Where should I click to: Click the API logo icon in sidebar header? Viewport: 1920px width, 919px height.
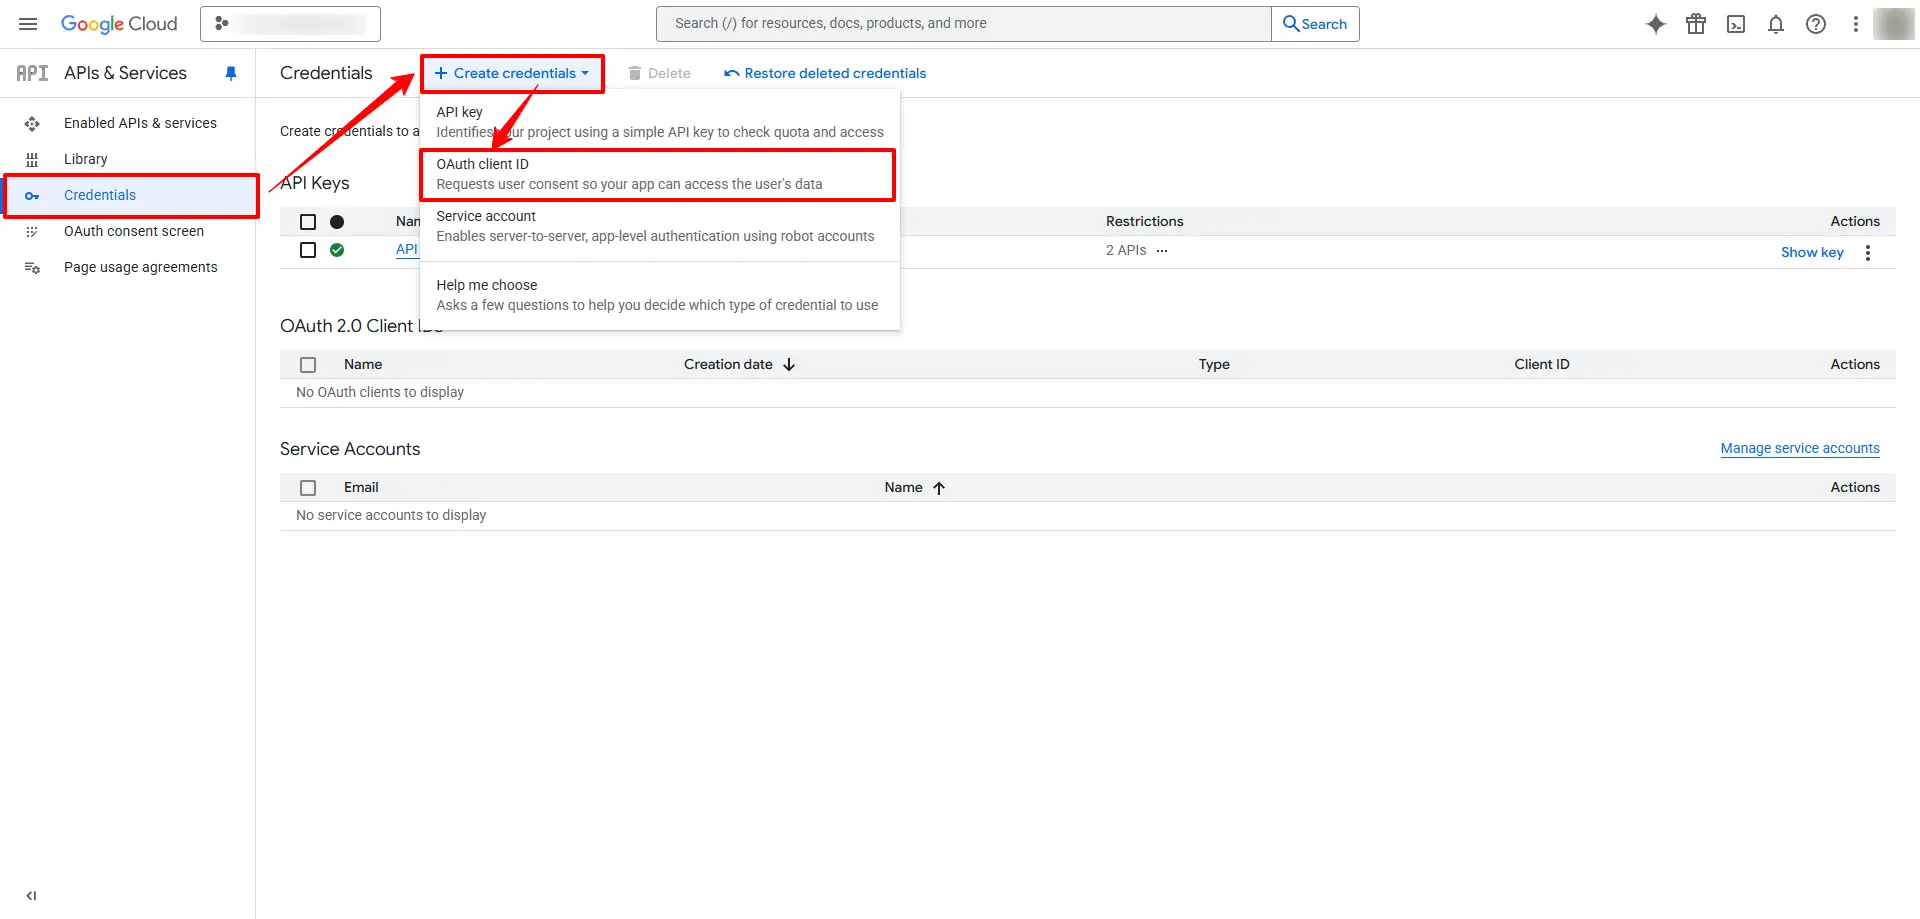coord(32,73)
